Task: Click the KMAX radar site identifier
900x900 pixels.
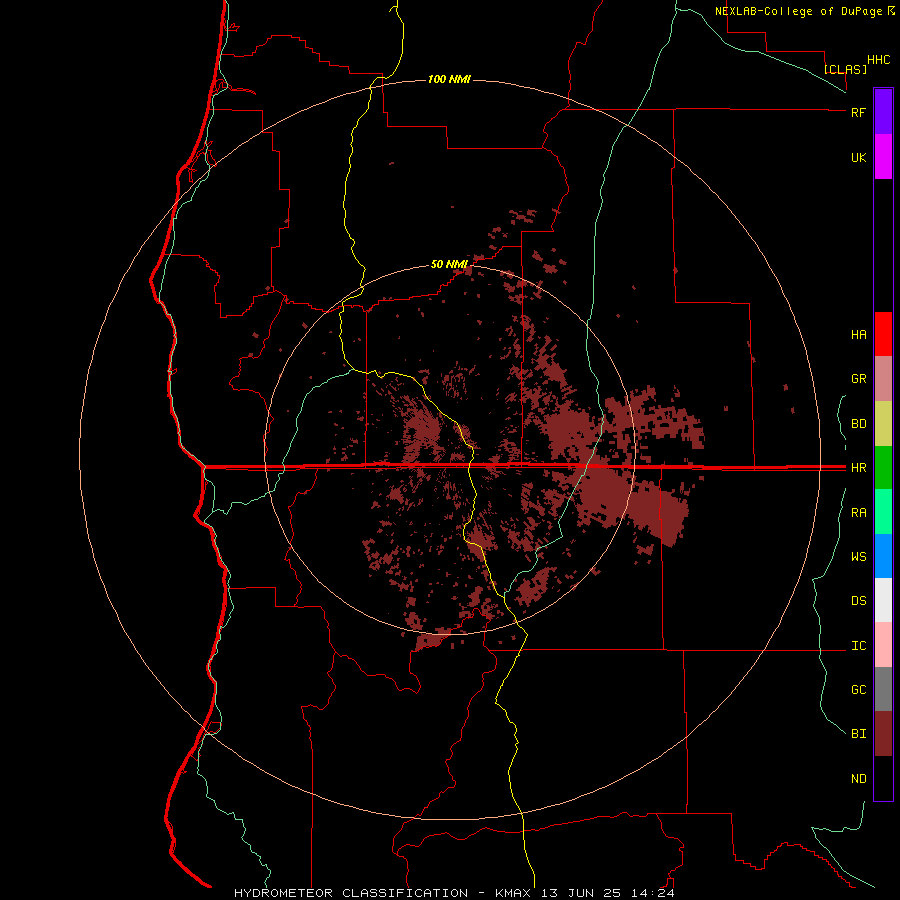Action: click(x=513, y=893)
